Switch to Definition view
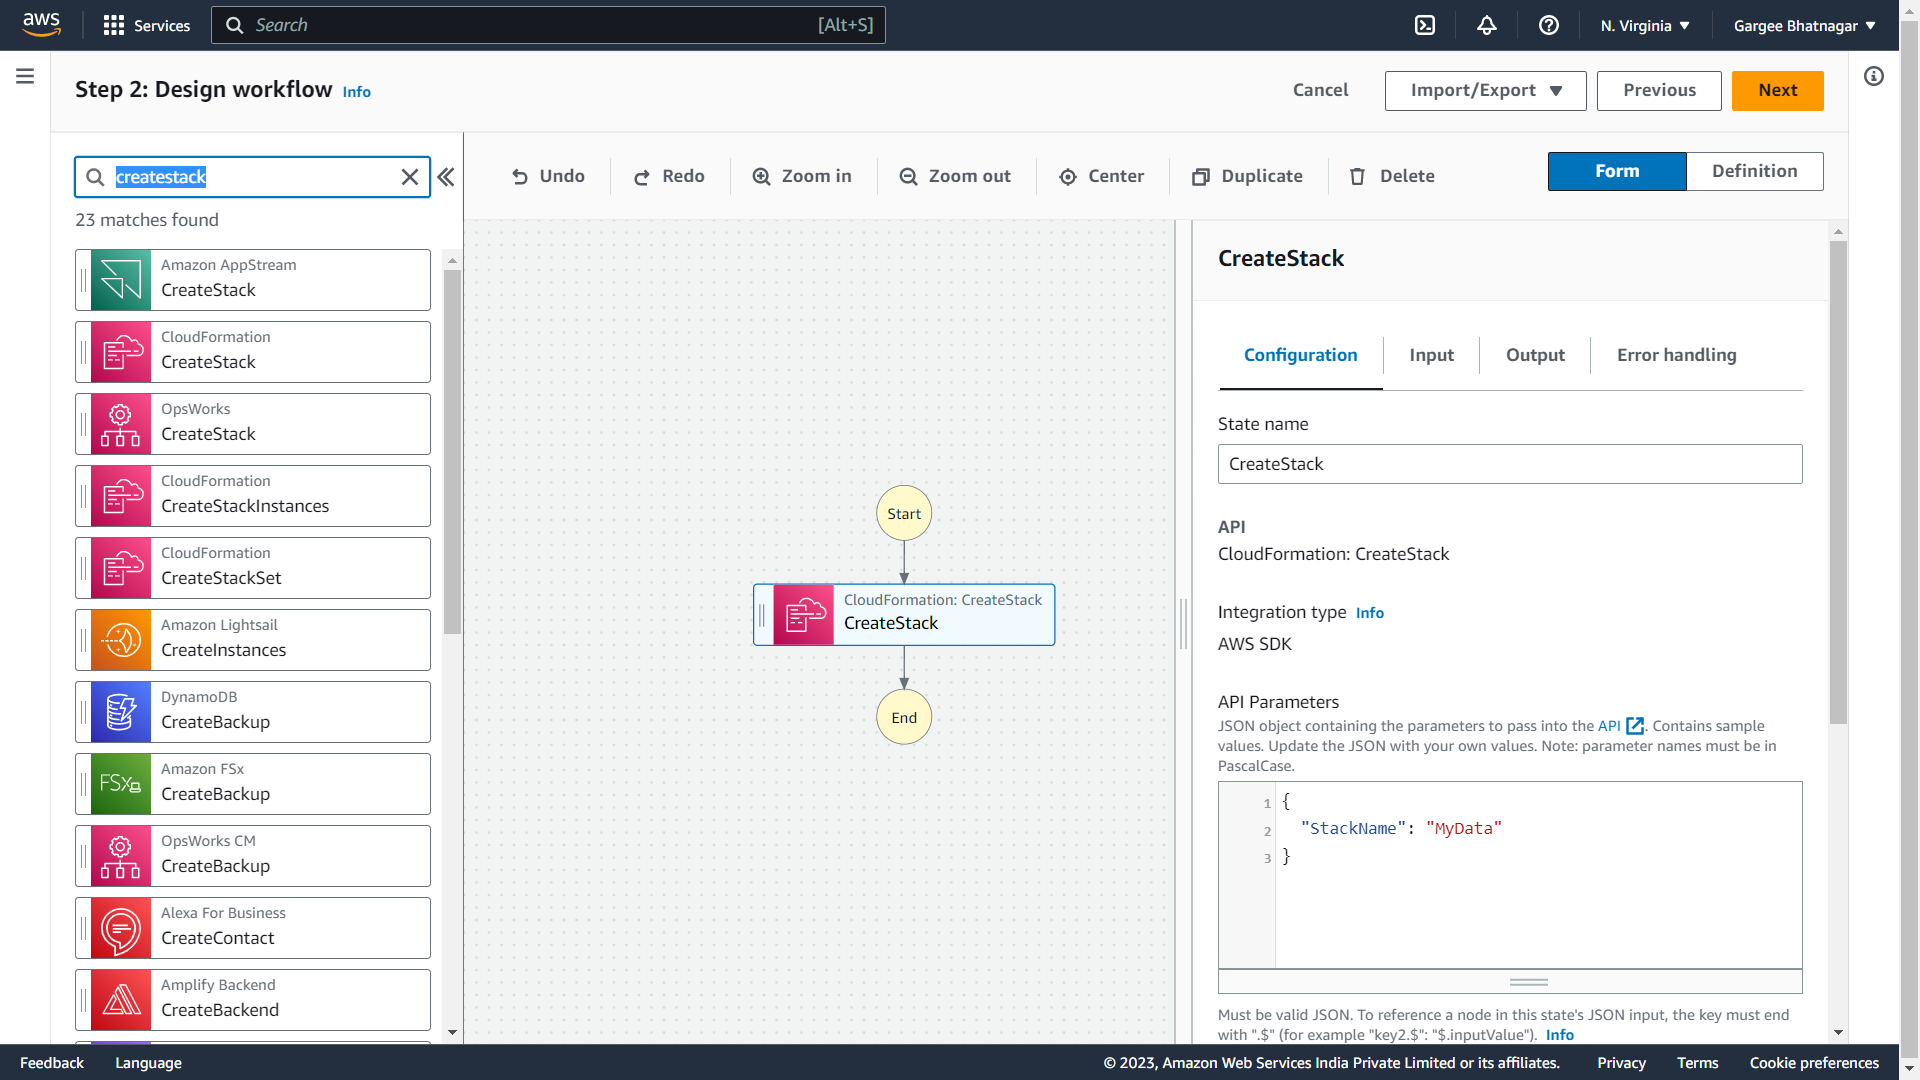Screen dimensions: 1920x1080 pyautogui.click(x=1754, y=171)
